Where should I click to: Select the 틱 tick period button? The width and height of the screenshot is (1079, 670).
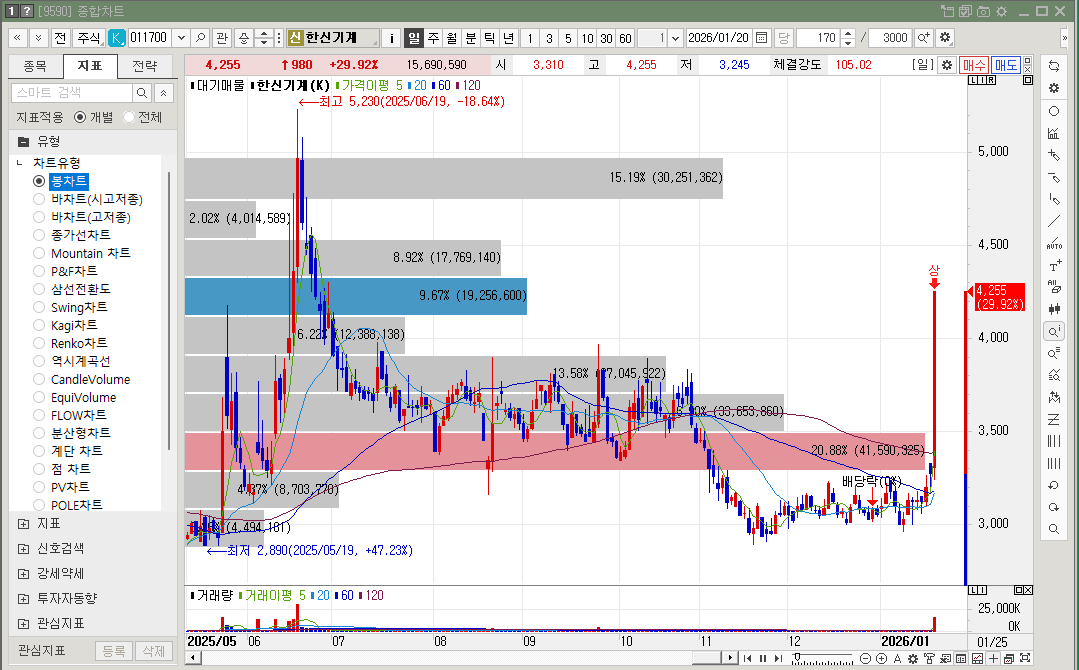pos(489,38)
